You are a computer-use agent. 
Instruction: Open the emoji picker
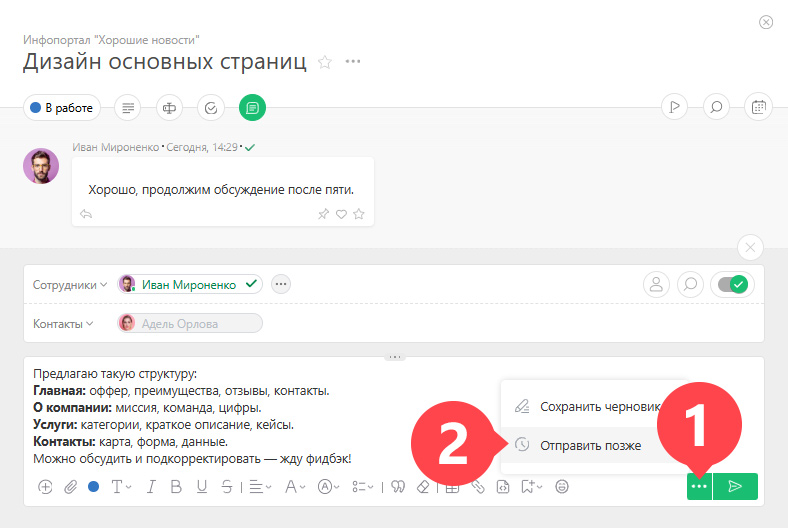click(x=562, y=487)
